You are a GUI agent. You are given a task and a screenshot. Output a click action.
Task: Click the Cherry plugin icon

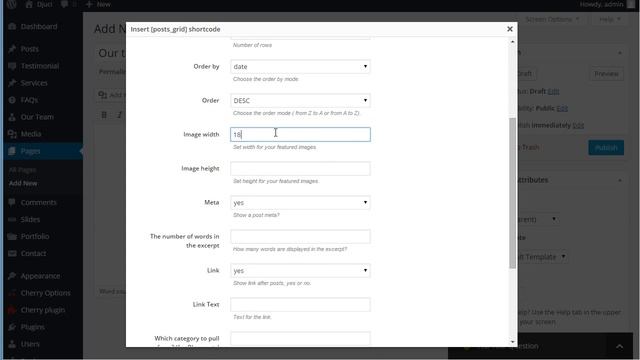(x=12, y=310)
